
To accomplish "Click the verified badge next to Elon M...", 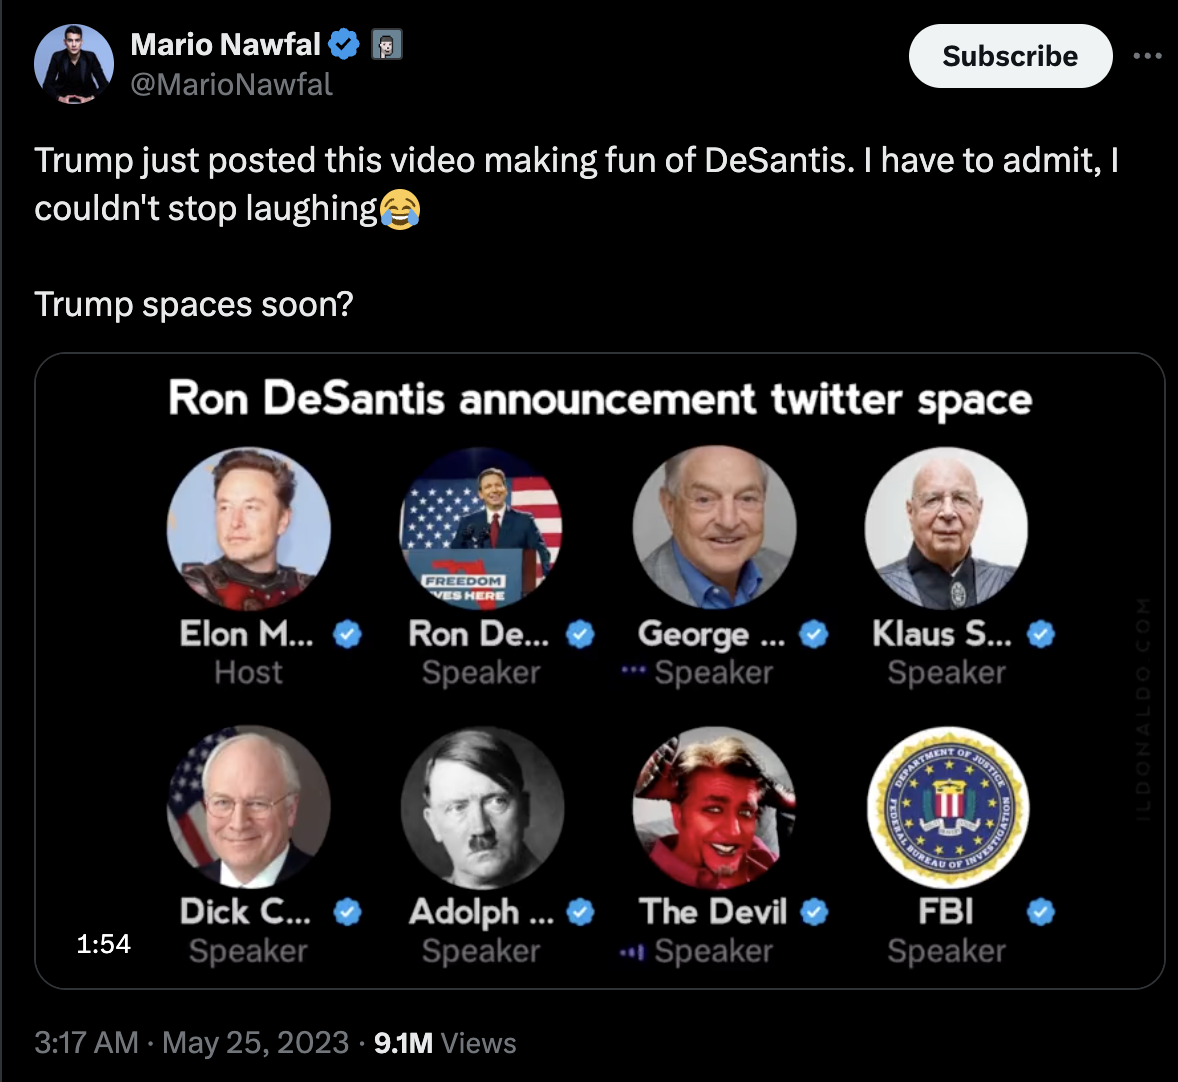I will point(347,634).
